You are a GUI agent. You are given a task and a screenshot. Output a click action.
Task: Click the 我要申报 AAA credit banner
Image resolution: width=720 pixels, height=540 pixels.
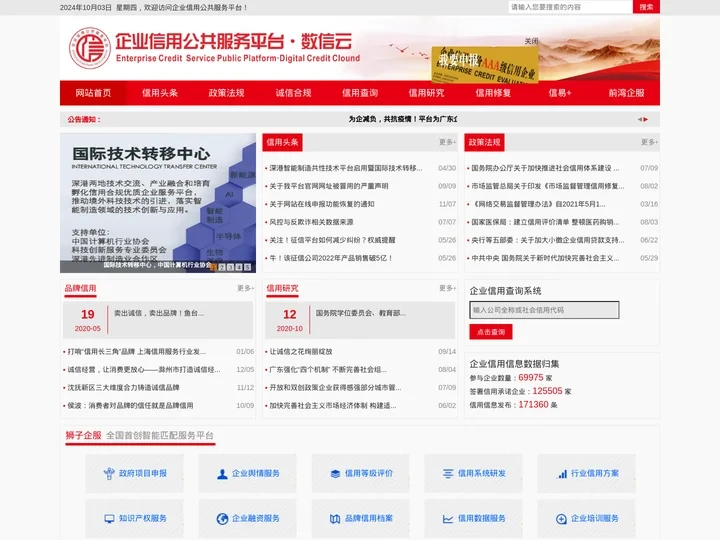pos(485,65)
